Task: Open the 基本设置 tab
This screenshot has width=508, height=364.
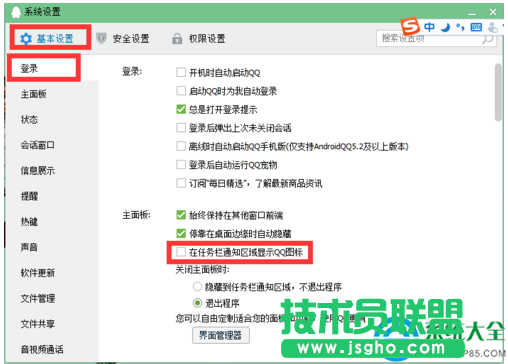Action: [x=47, y=39]
